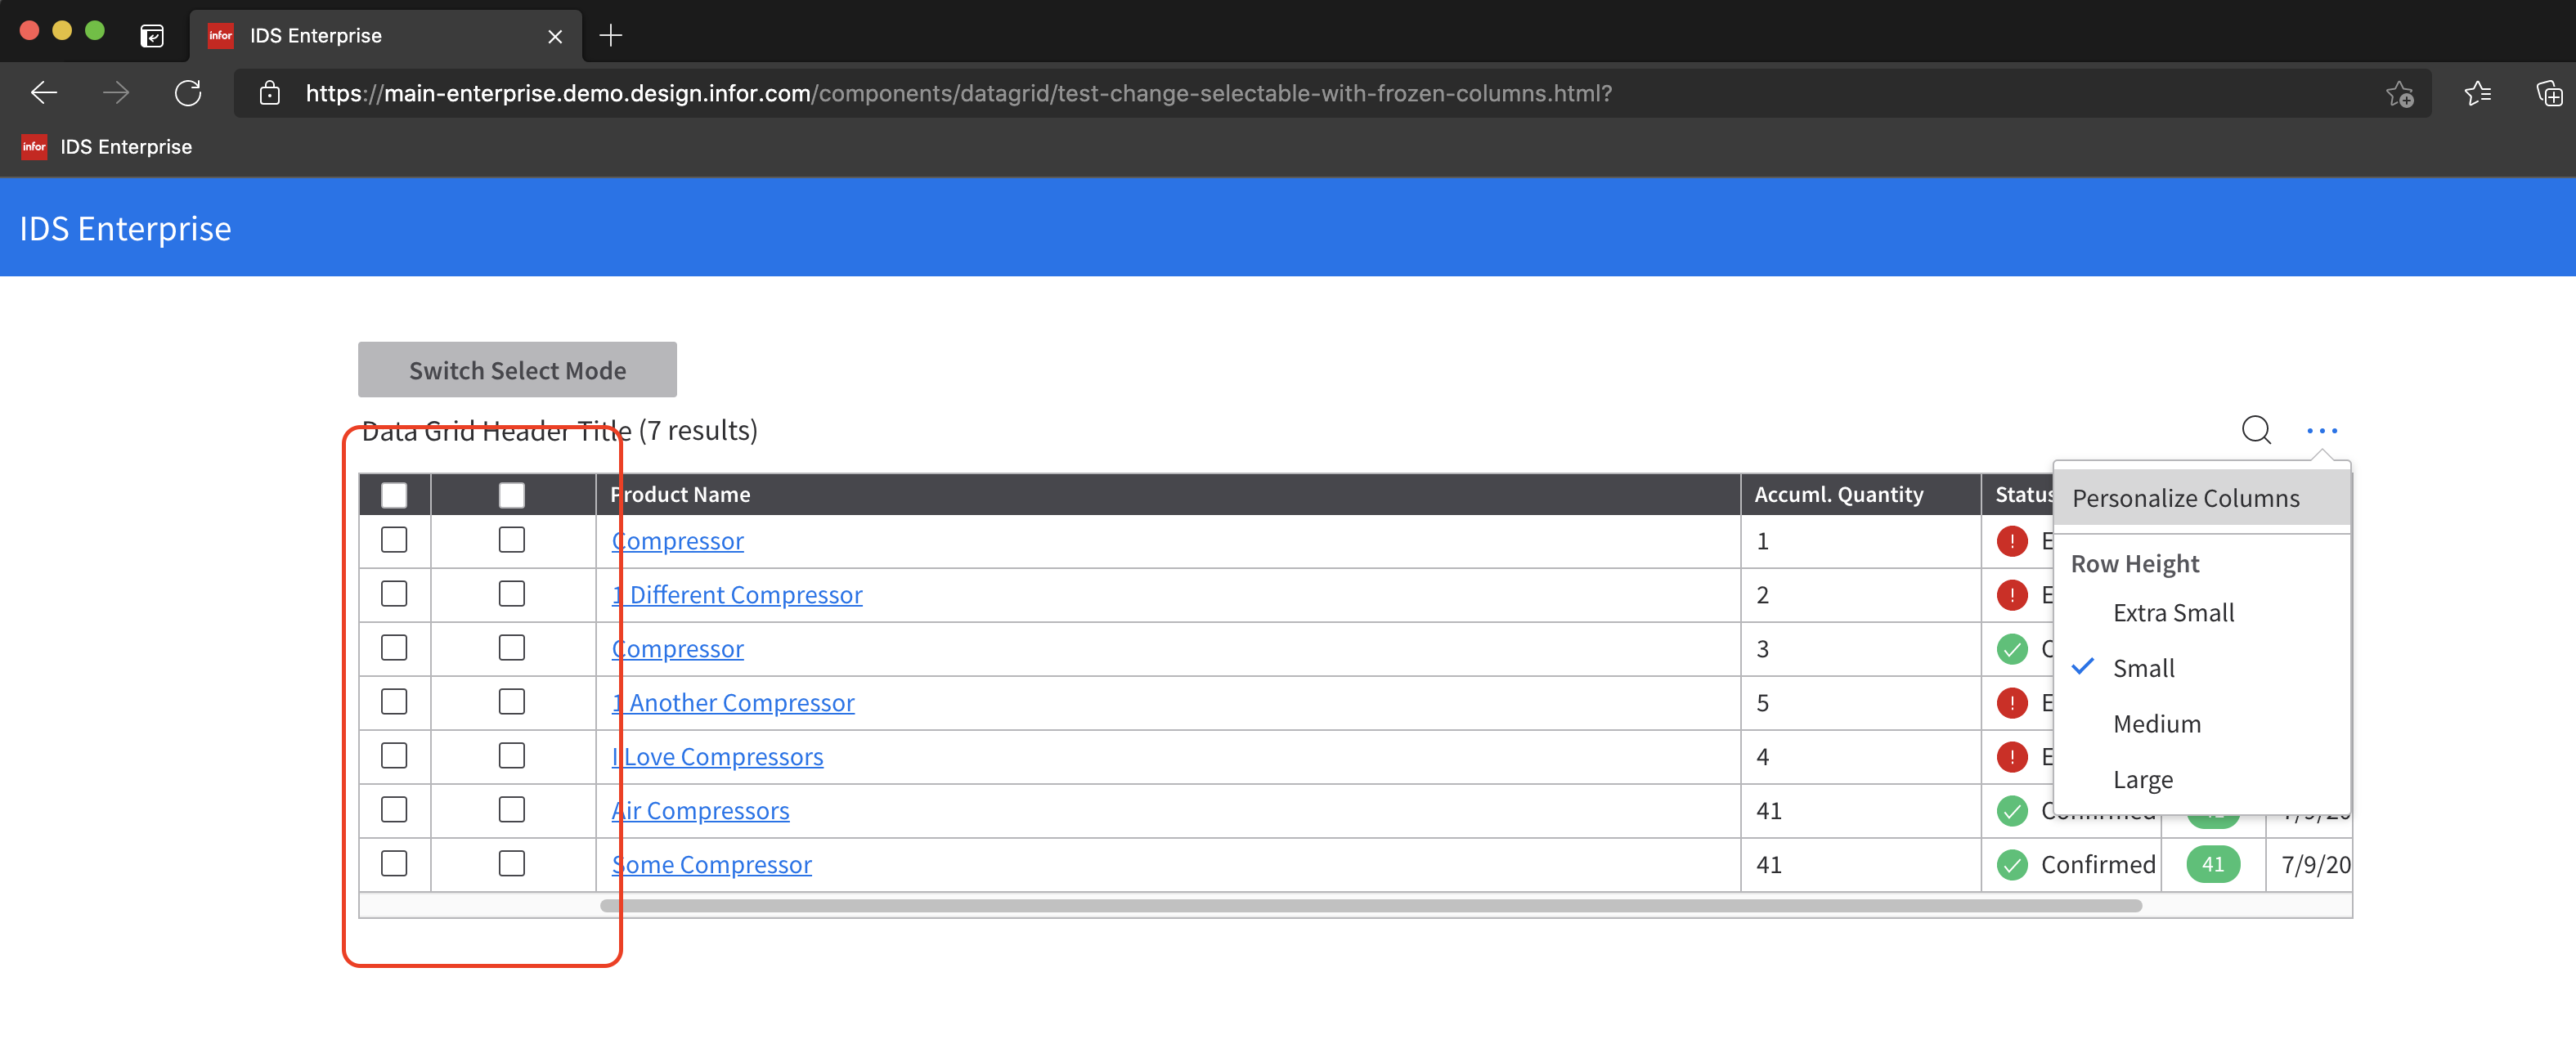The image size is (2576, 1053).
Task: Click the tab actions icon near window controls
Action: pos(152,36)
